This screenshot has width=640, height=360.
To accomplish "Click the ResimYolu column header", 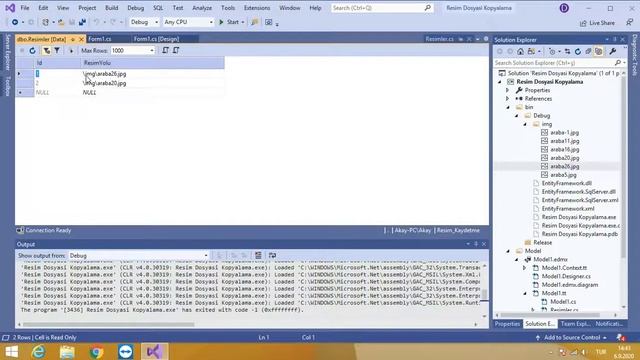I will (153, 63).
